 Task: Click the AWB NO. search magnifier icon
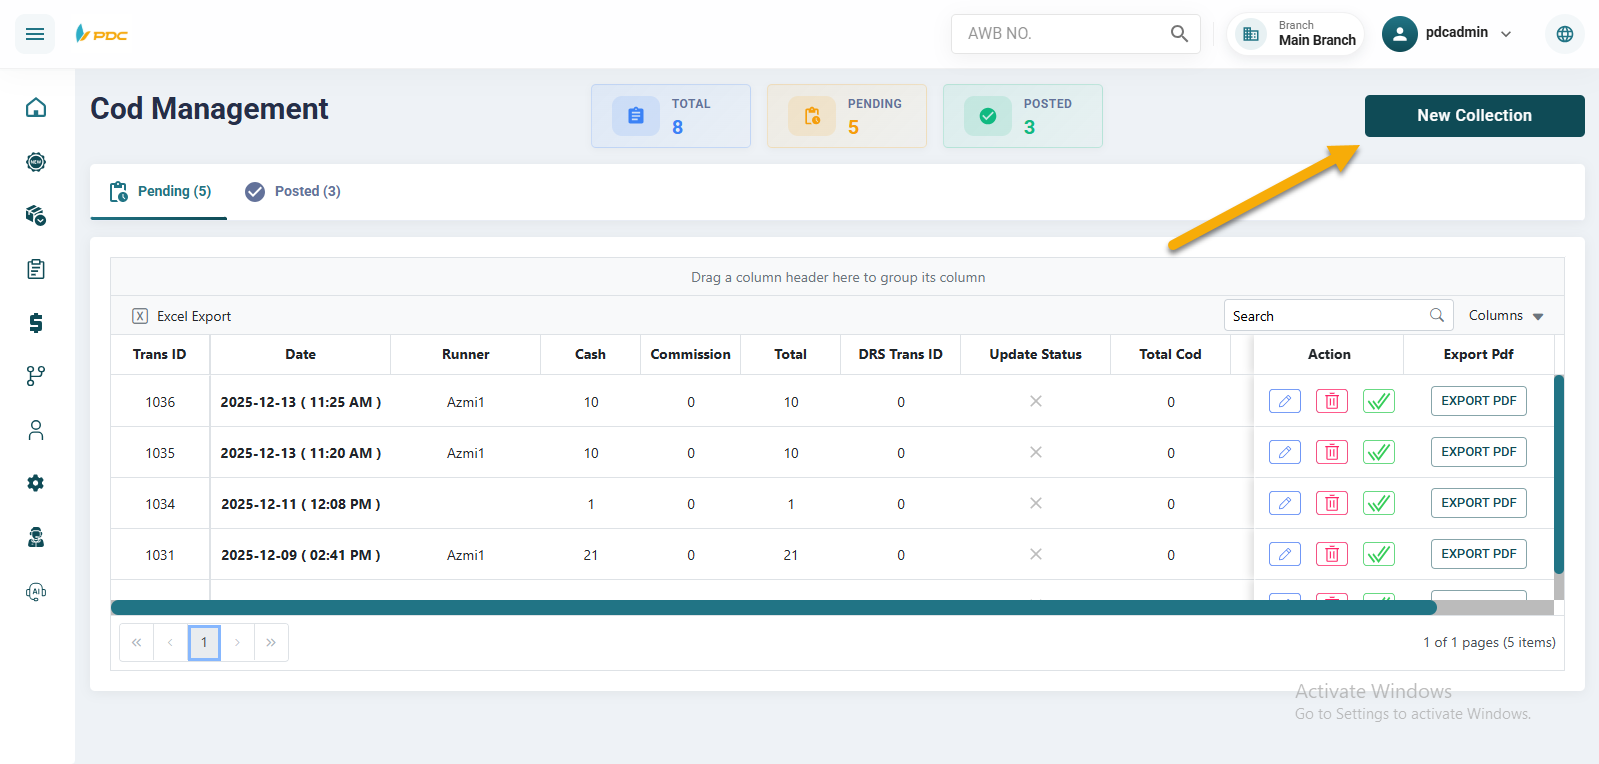[x=1179, y=34]
